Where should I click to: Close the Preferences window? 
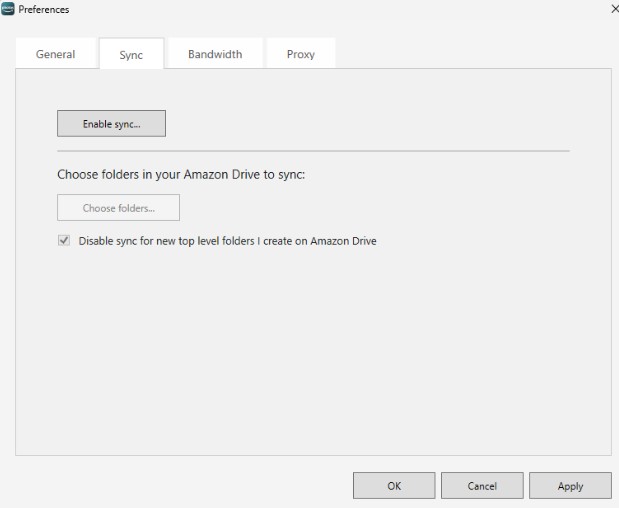coord(614,9)
